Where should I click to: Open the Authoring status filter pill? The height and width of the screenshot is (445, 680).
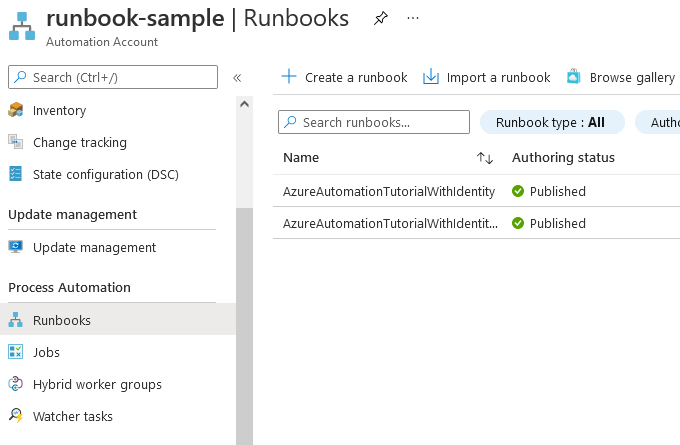coord(658,122)
